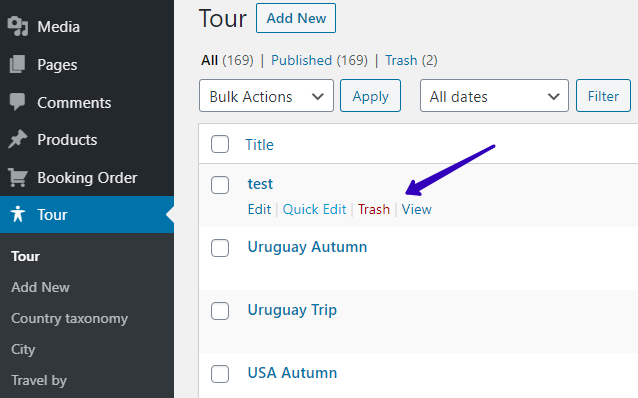The height and width of the screenshot is (398, 638).
Task: Tick the select-all checkbox beside Title
Action: coord(220,144)
